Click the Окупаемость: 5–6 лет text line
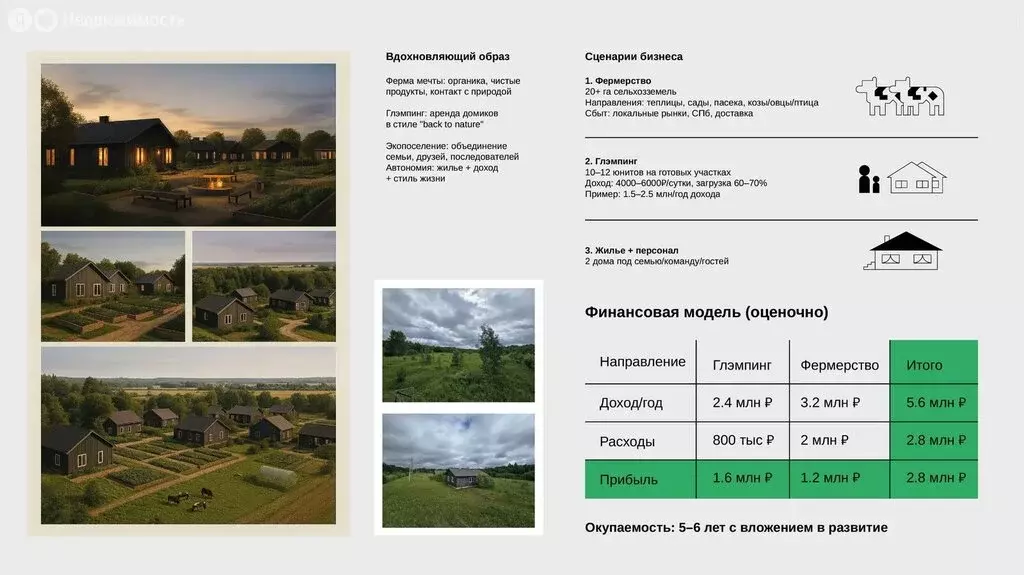Image resolution: width=1024 pixels, height=575 pixels. [735, 527]
